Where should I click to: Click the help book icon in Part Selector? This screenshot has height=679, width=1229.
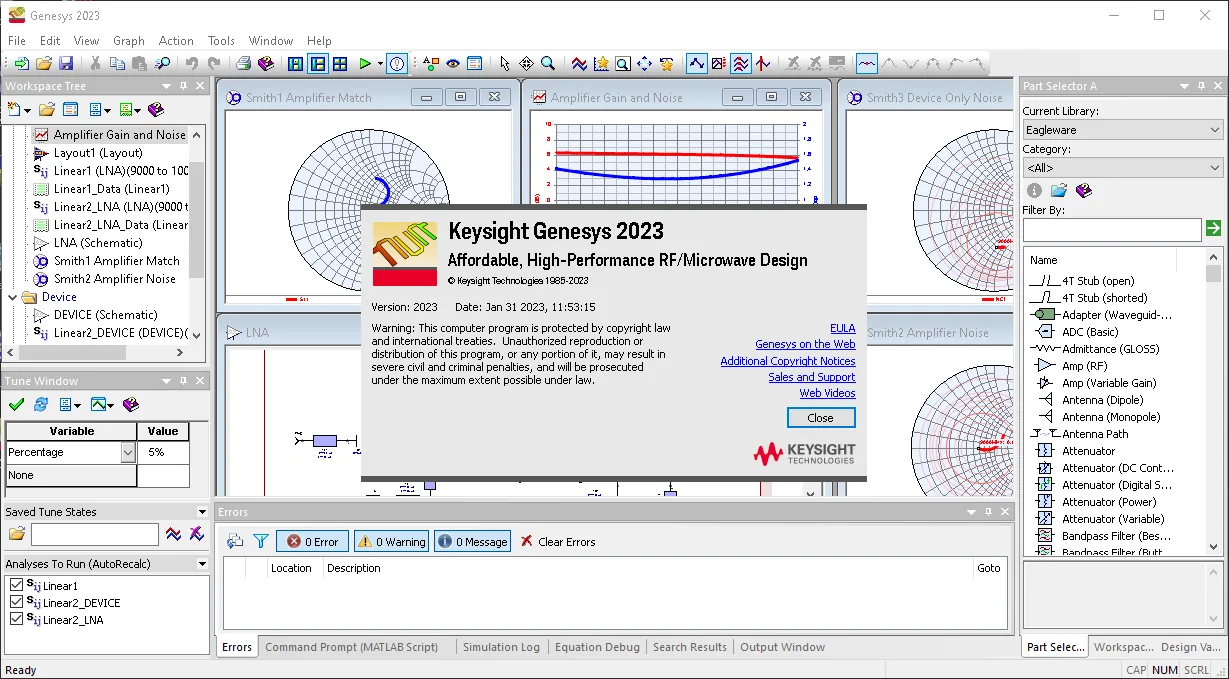[1084, 190]
